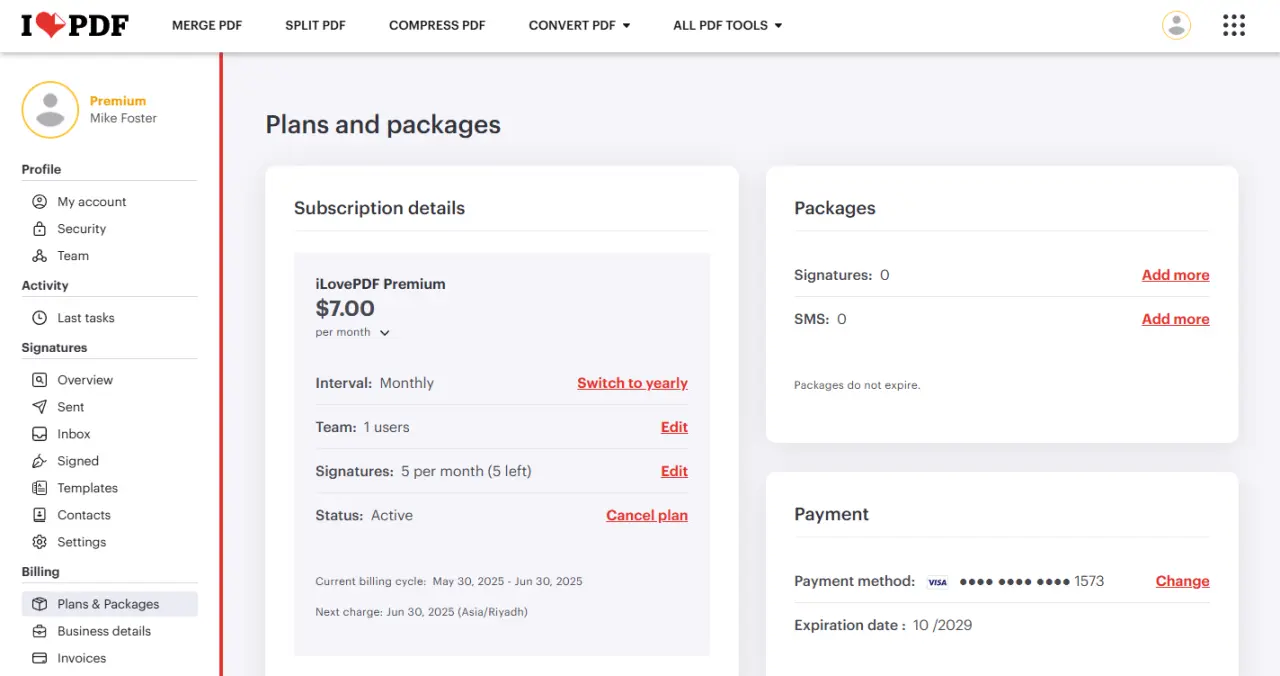Click the Overview icon in Signatures
1280x676 pixels.
[40, 380]
